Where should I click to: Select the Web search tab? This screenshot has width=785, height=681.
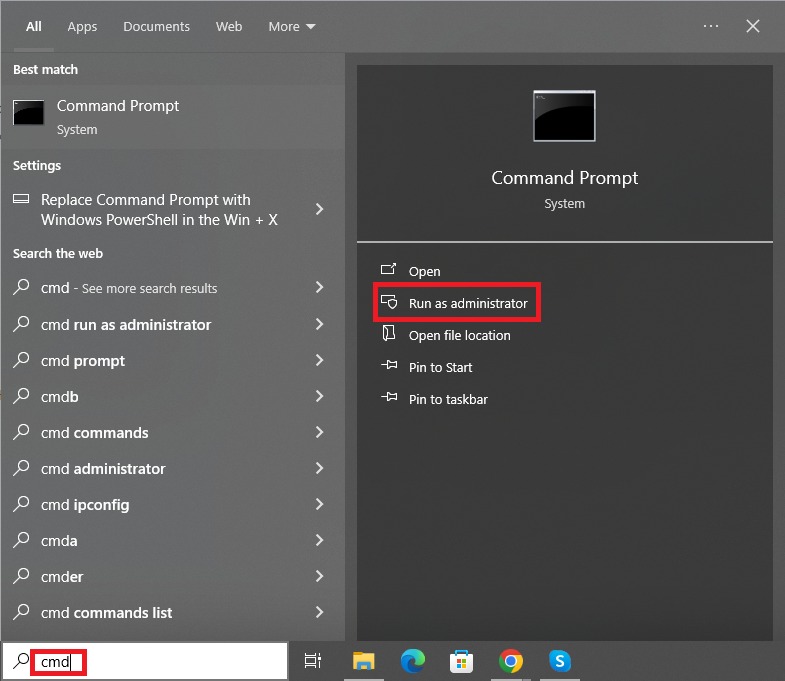tap(229, 27)
